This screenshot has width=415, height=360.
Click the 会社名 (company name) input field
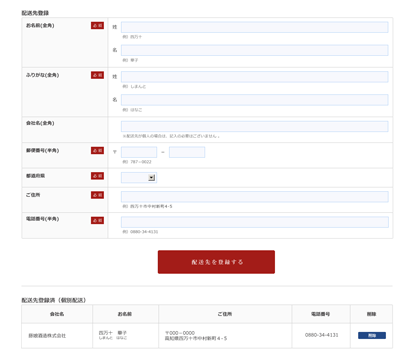click(x=255, y=126)
